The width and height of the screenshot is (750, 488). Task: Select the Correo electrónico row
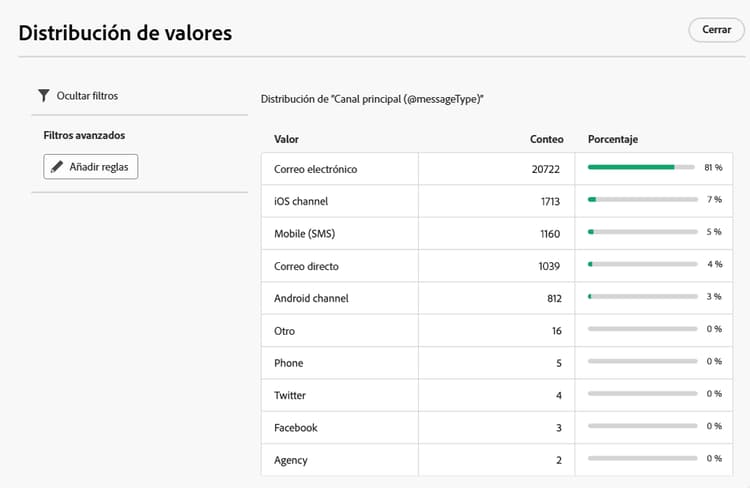pyautogui.click(x=315, y=169)
